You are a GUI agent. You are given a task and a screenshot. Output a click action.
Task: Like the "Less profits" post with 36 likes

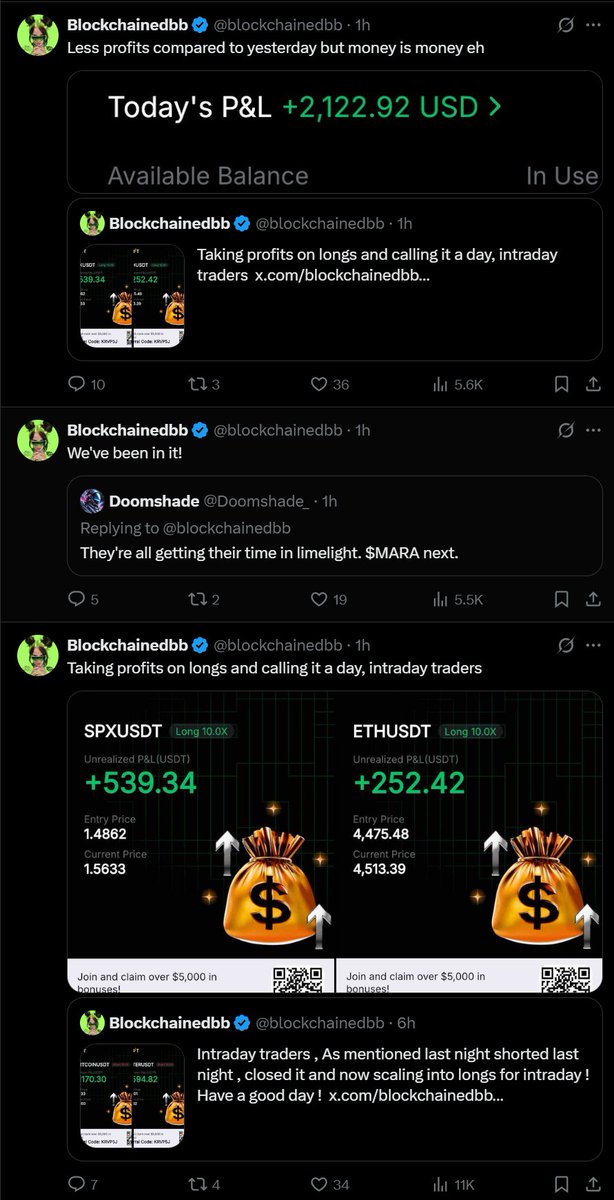pos(320,384)
